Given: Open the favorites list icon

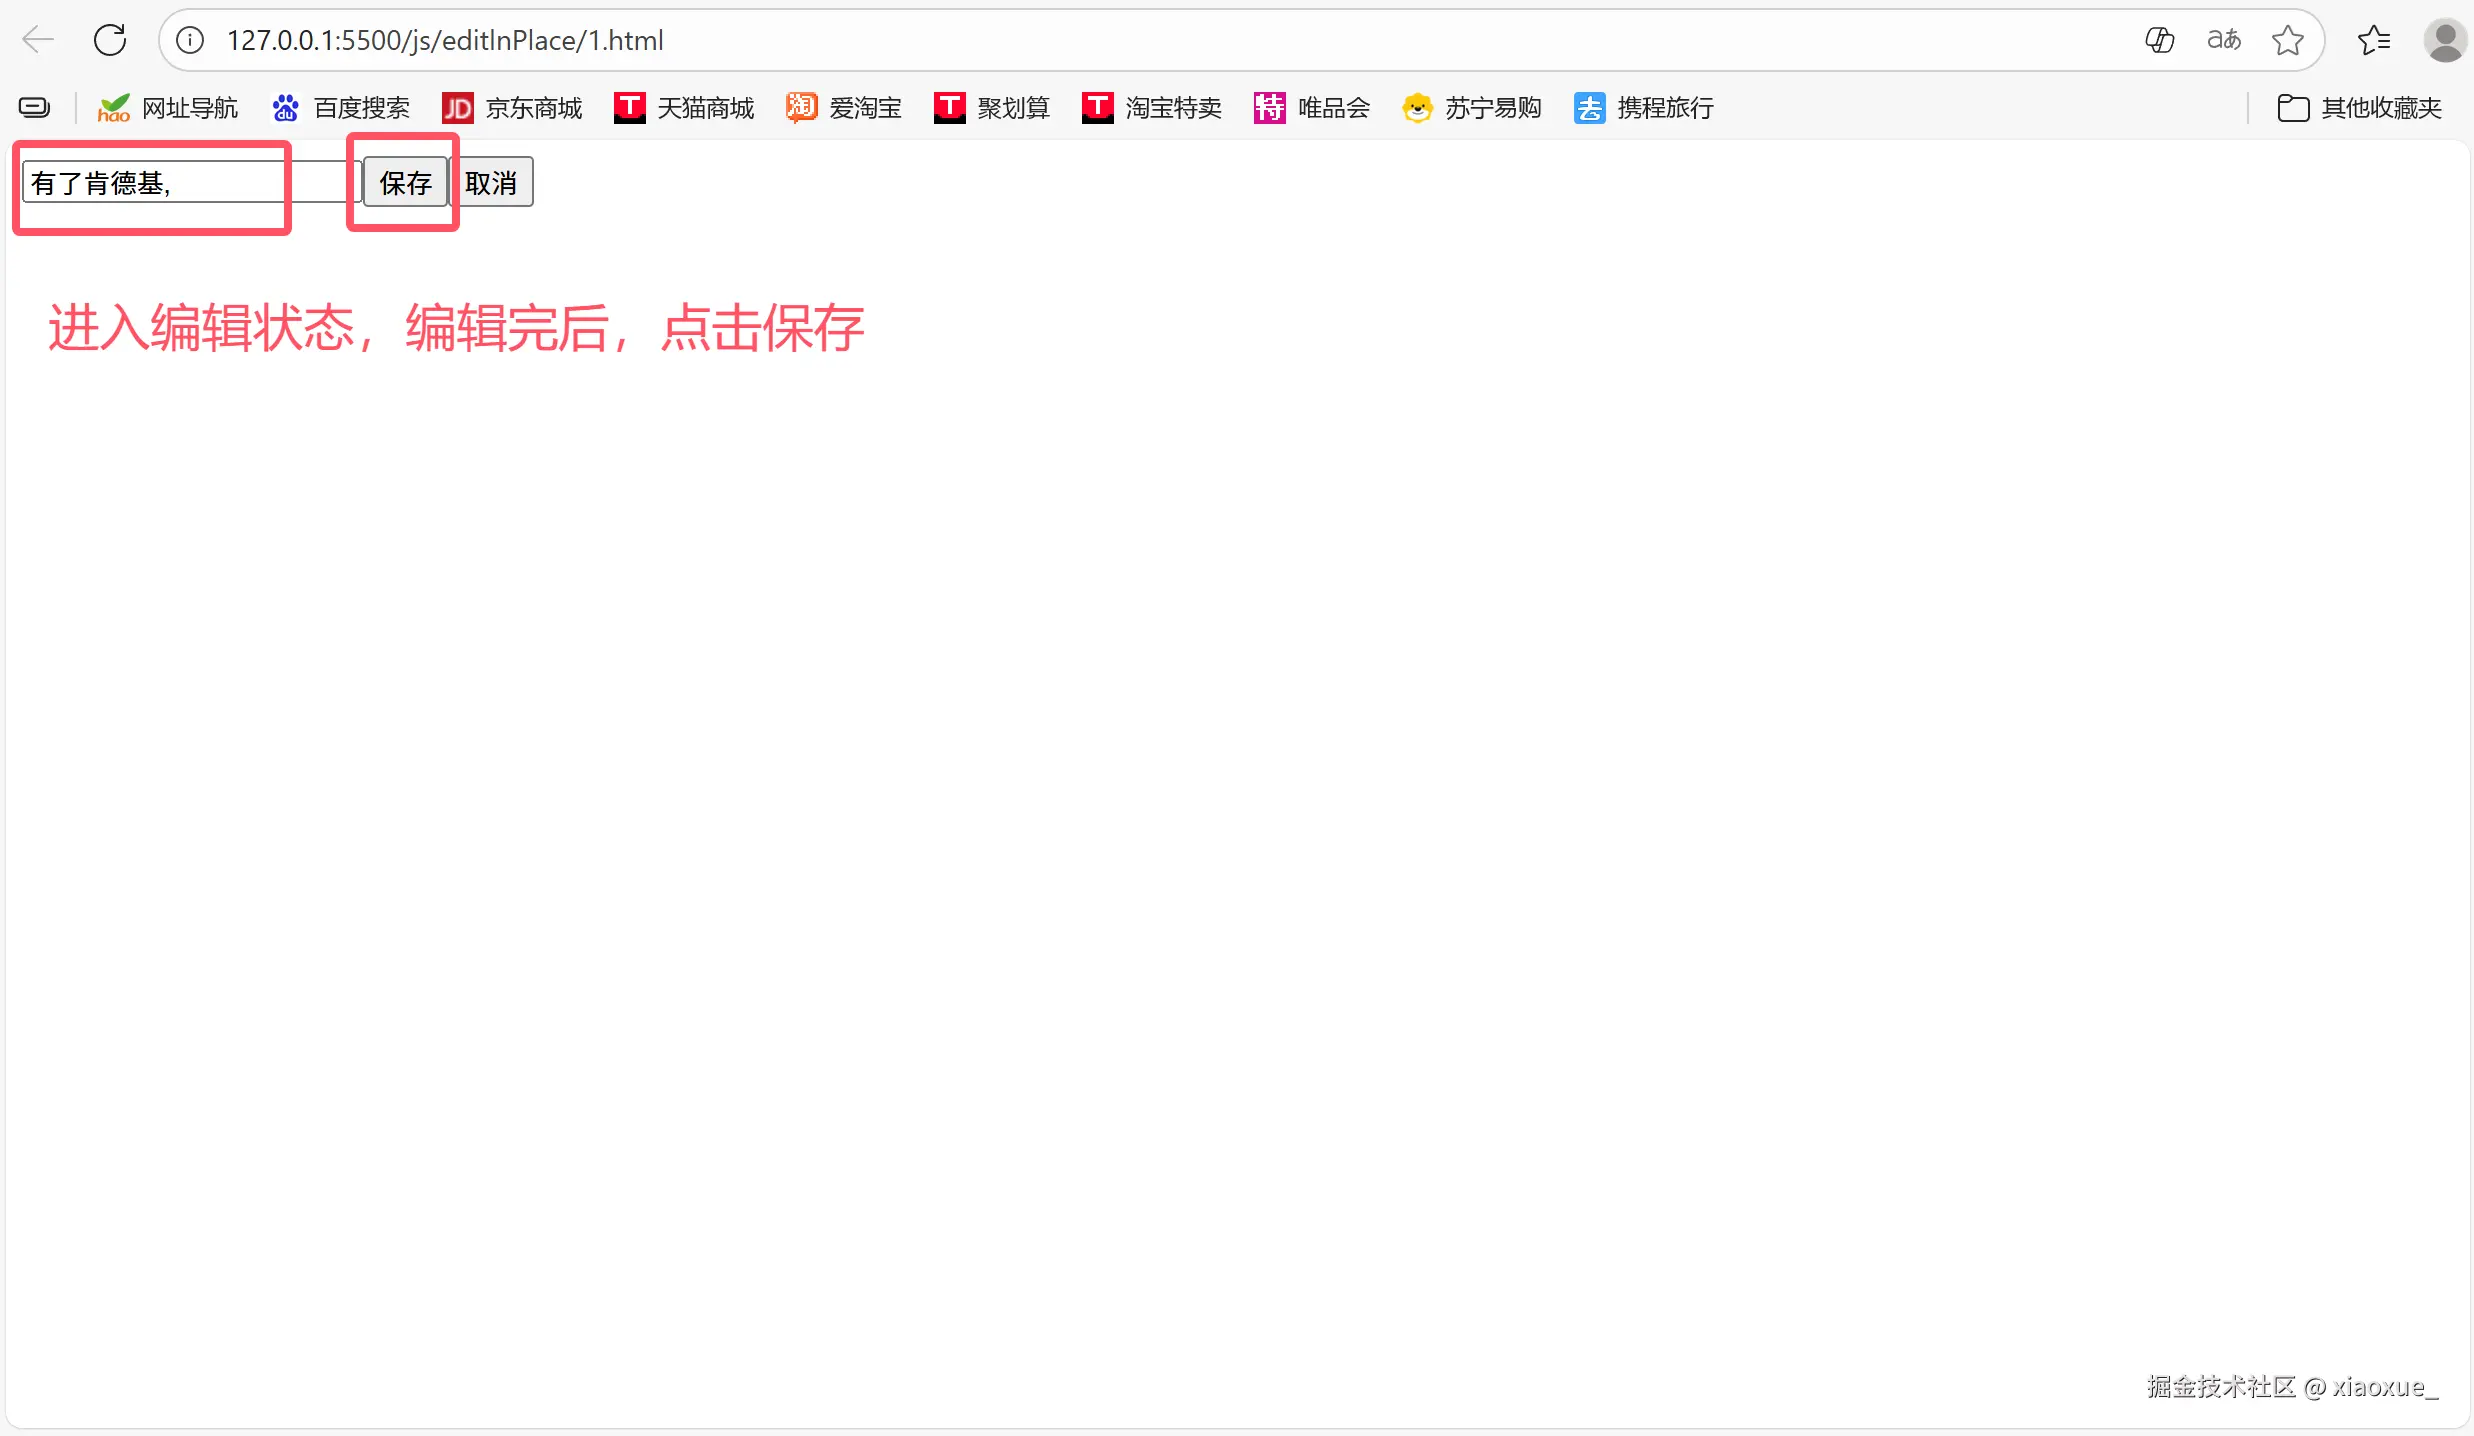Looking at the screenshot, I should click(x=2374, y=40).
